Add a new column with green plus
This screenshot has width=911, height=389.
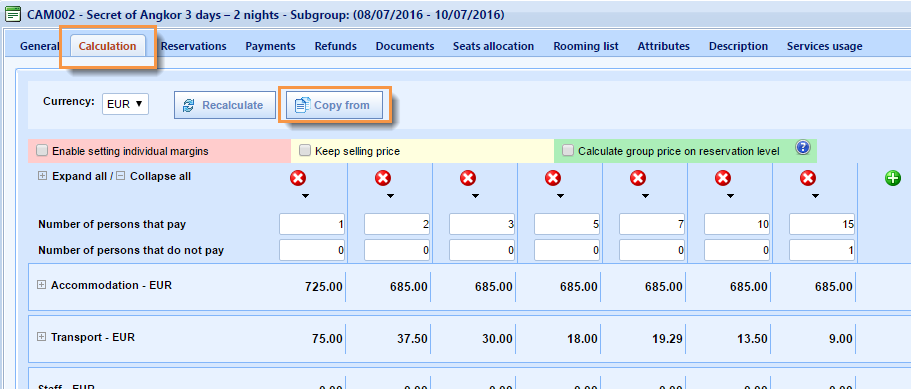click(x=892, y=179)
